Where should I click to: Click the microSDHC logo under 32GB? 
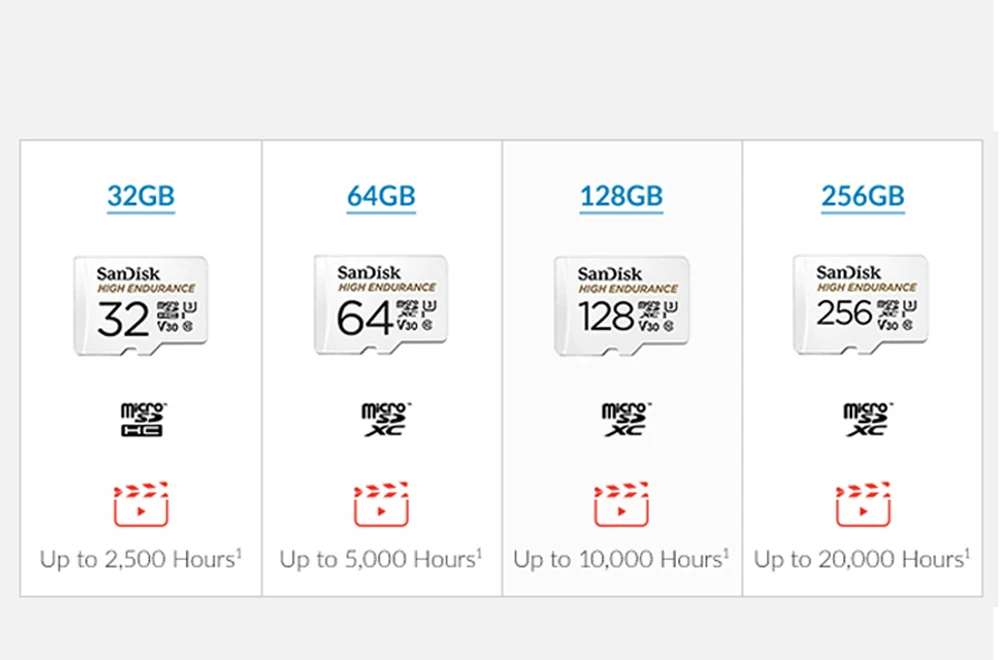(142, 420)
